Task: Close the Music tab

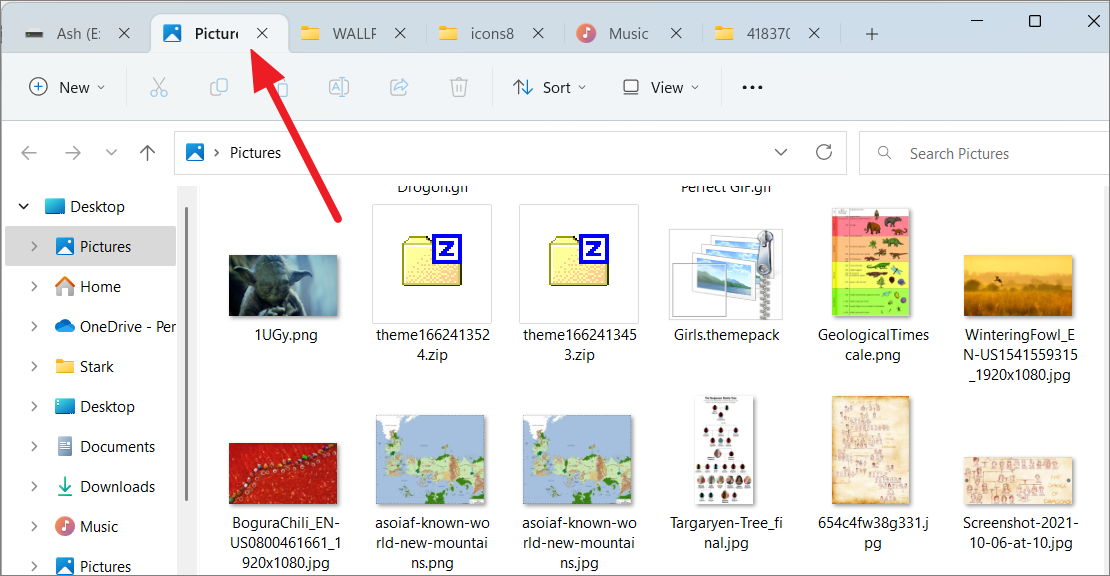Action: [x=676, y=33]
